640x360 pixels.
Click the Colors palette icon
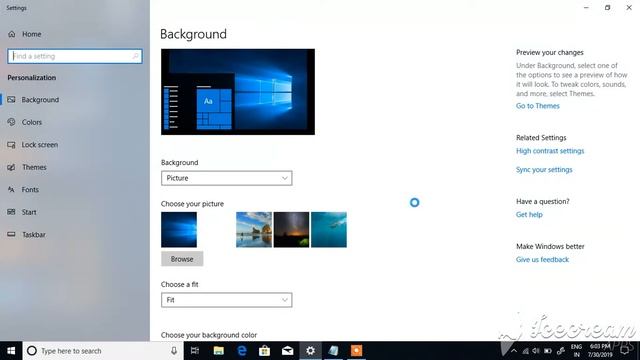tap(11, 122)
